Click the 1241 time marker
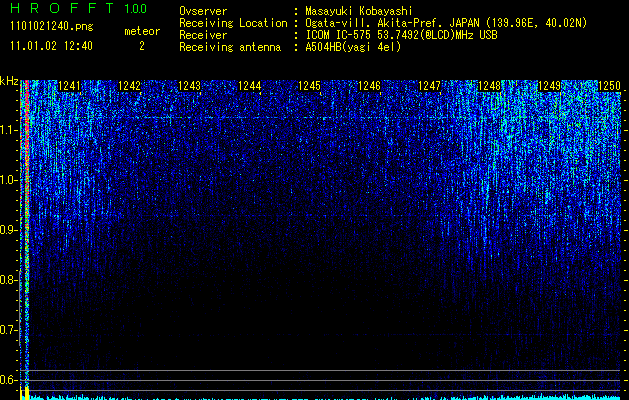This screenshot has width=629, height=400. coord(69,86)
